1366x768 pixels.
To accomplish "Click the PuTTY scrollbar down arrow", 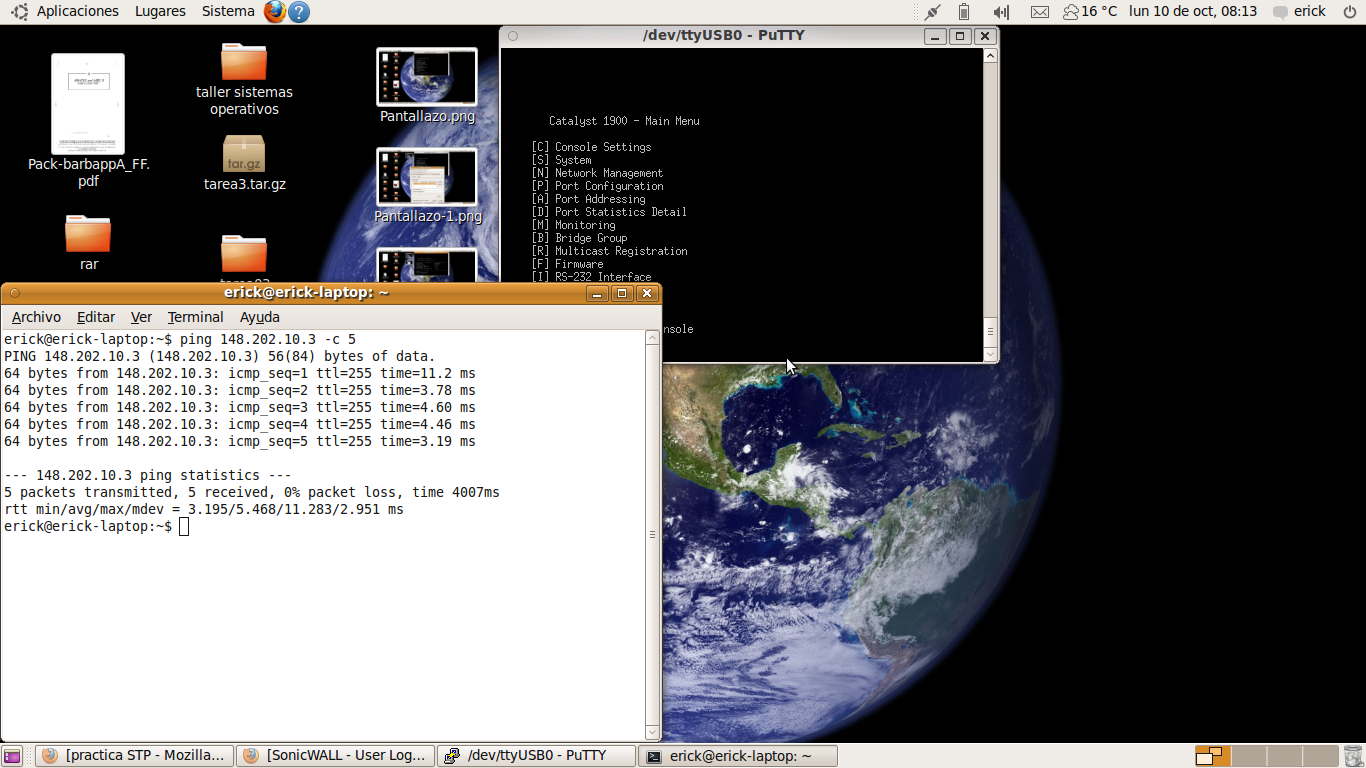I will coord(990,354).
